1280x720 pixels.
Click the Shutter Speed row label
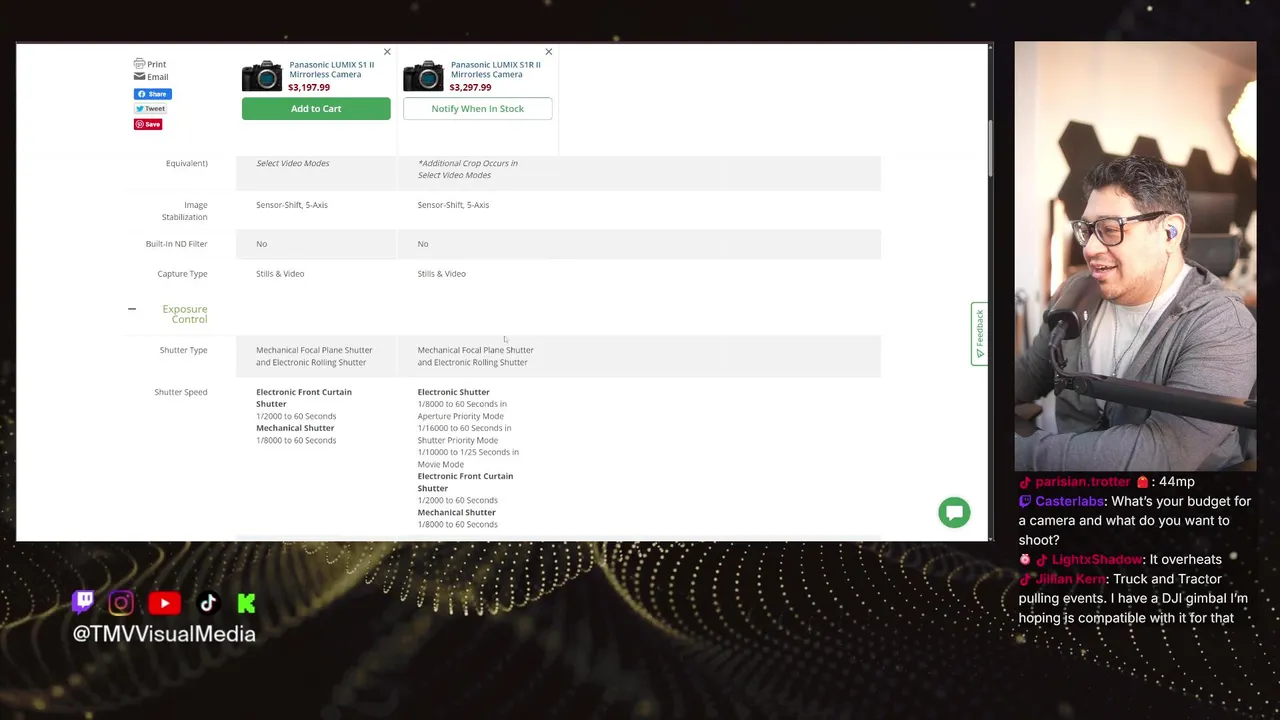point(181,392)
